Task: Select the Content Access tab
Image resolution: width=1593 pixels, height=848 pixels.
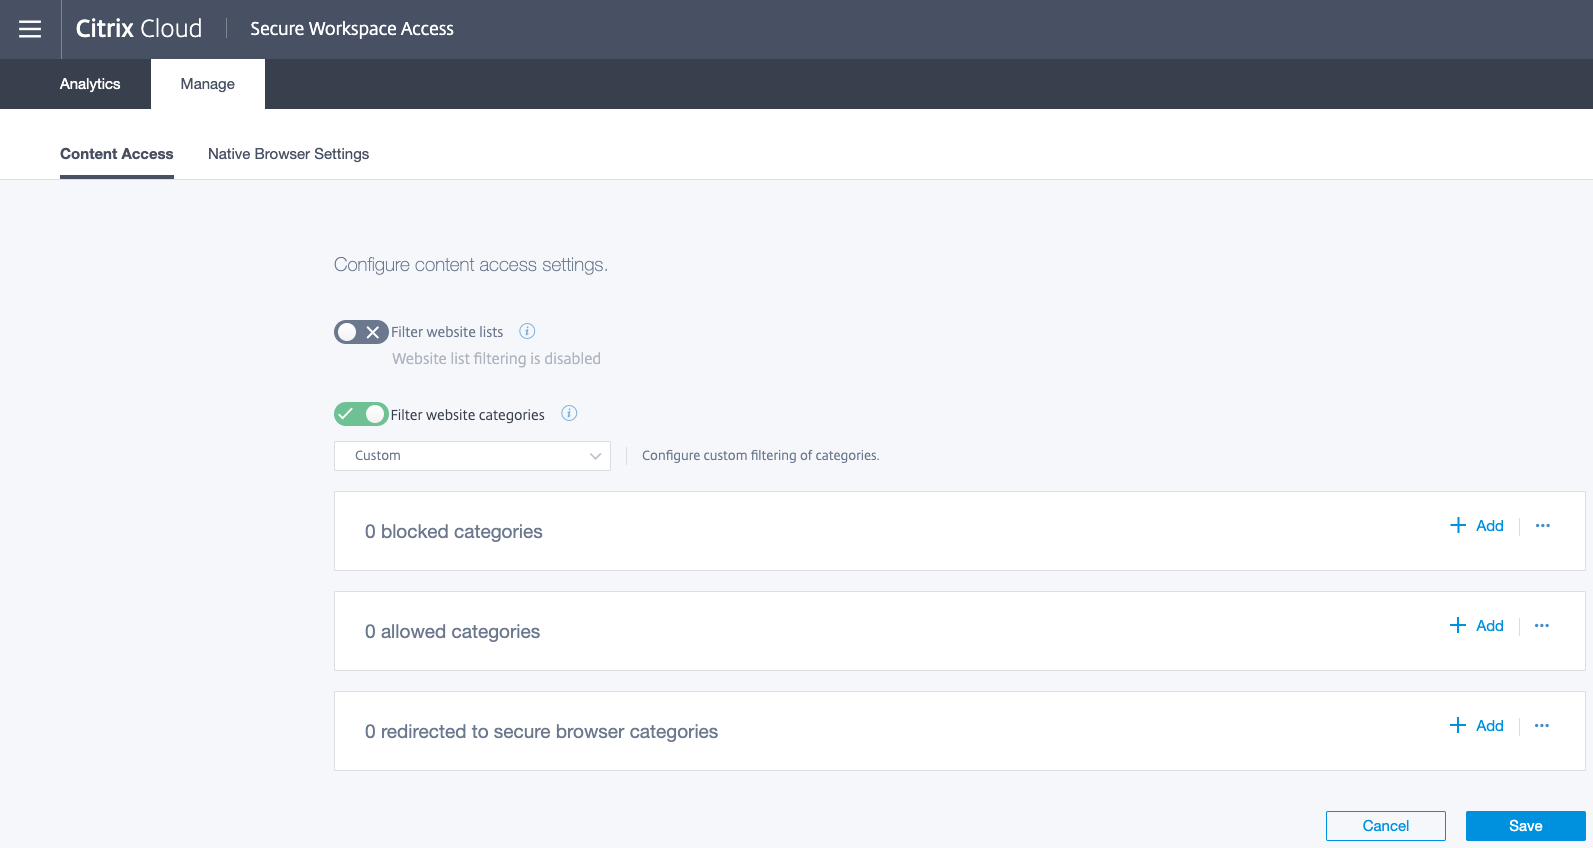Action: (x=117, y=154)
